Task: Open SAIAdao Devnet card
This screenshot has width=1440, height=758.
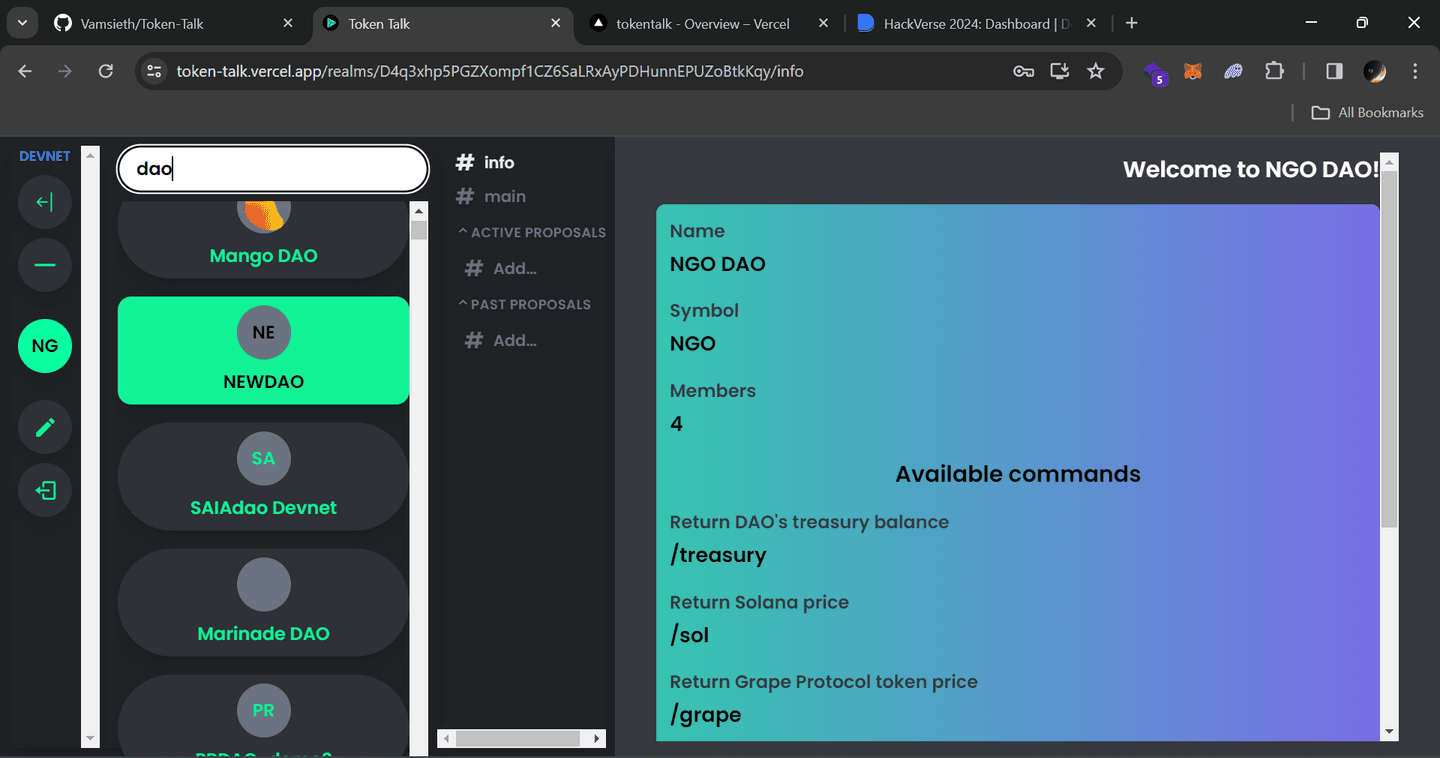Action: (x=263, y=476)
